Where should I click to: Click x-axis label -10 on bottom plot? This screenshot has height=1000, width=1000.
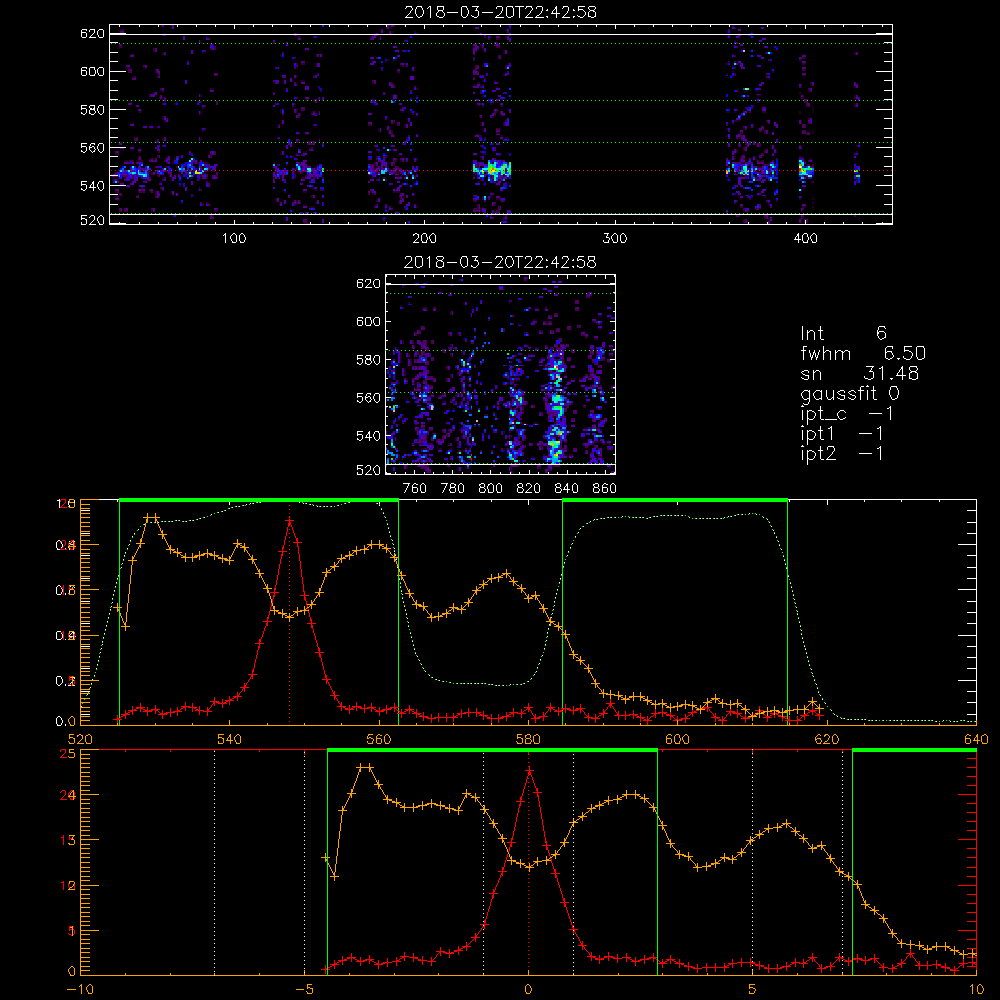80,990
